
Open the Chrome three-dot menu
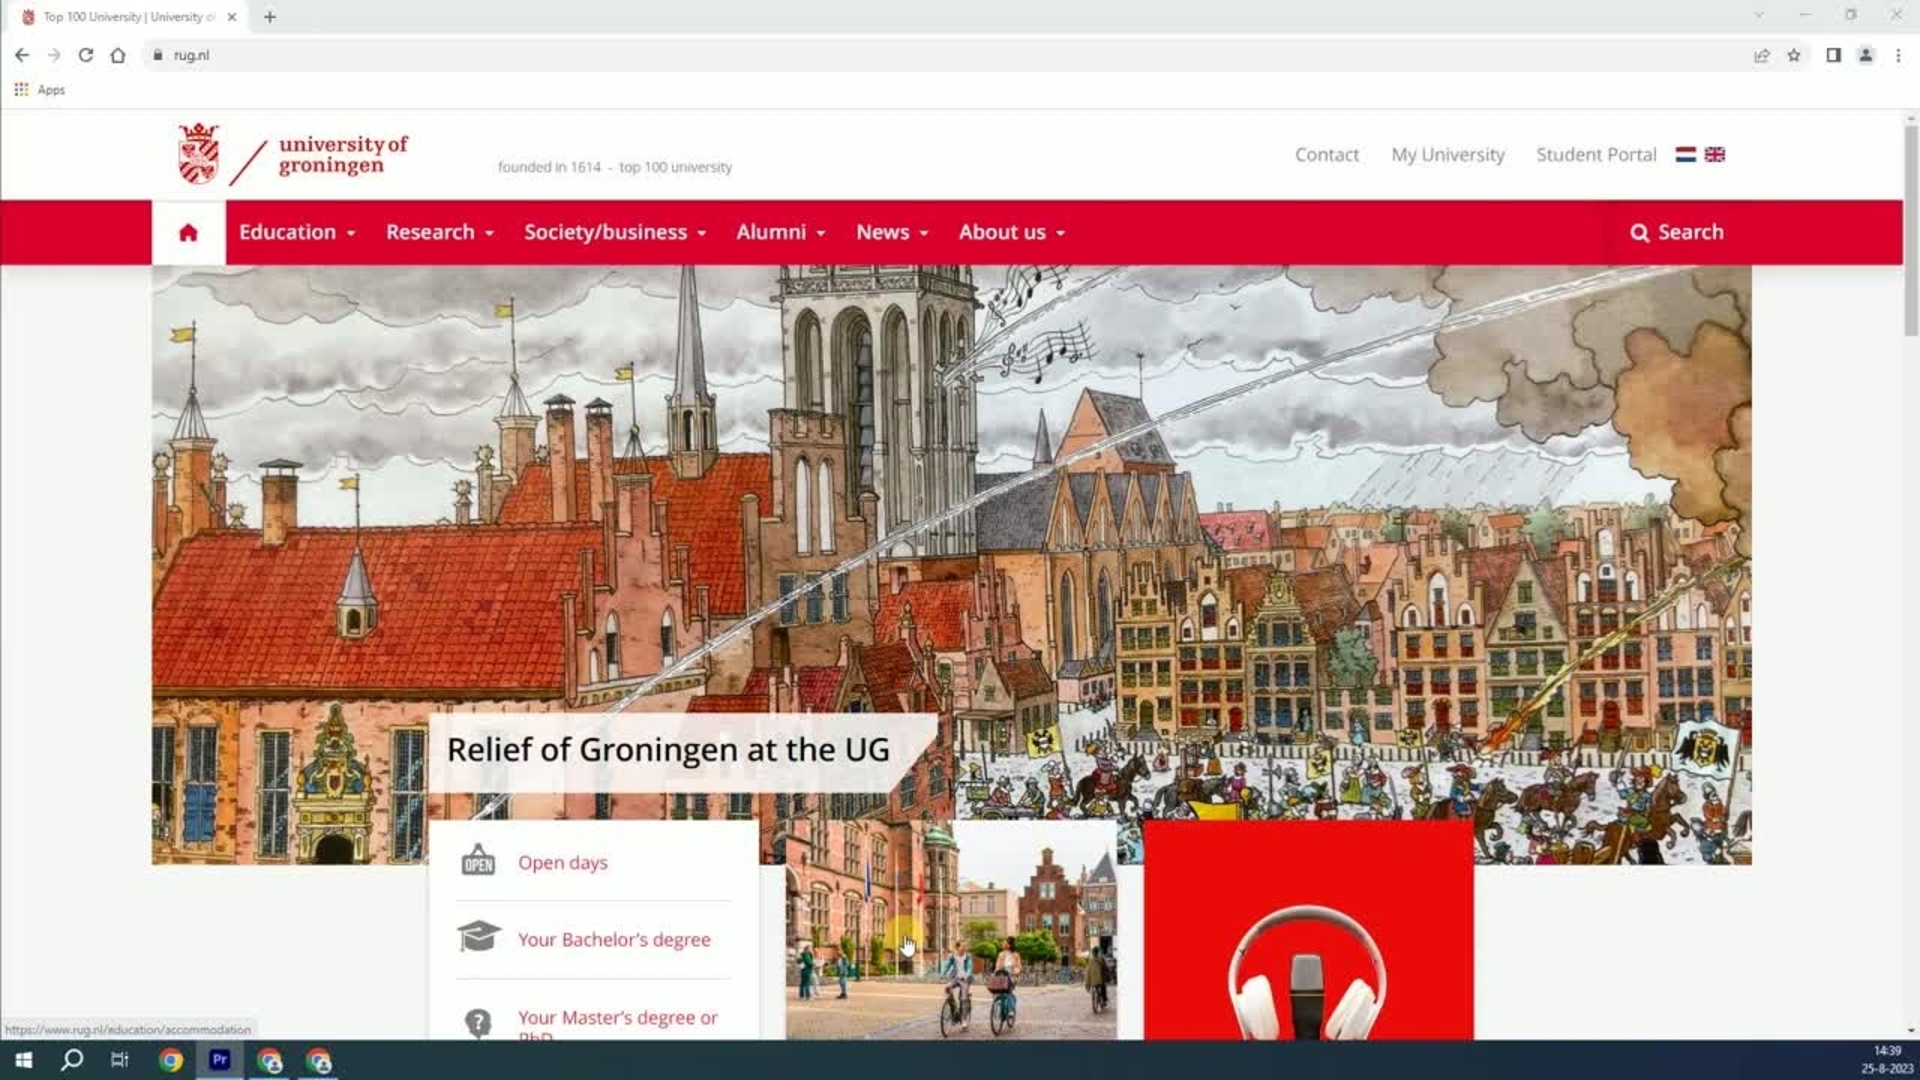[x=1898, y=55]
